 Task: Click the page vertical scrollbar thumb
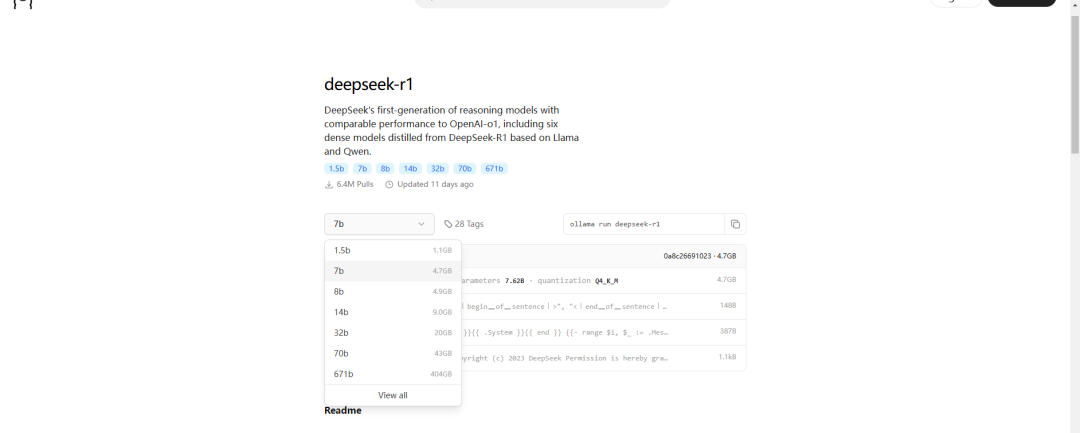[1074, 83]
